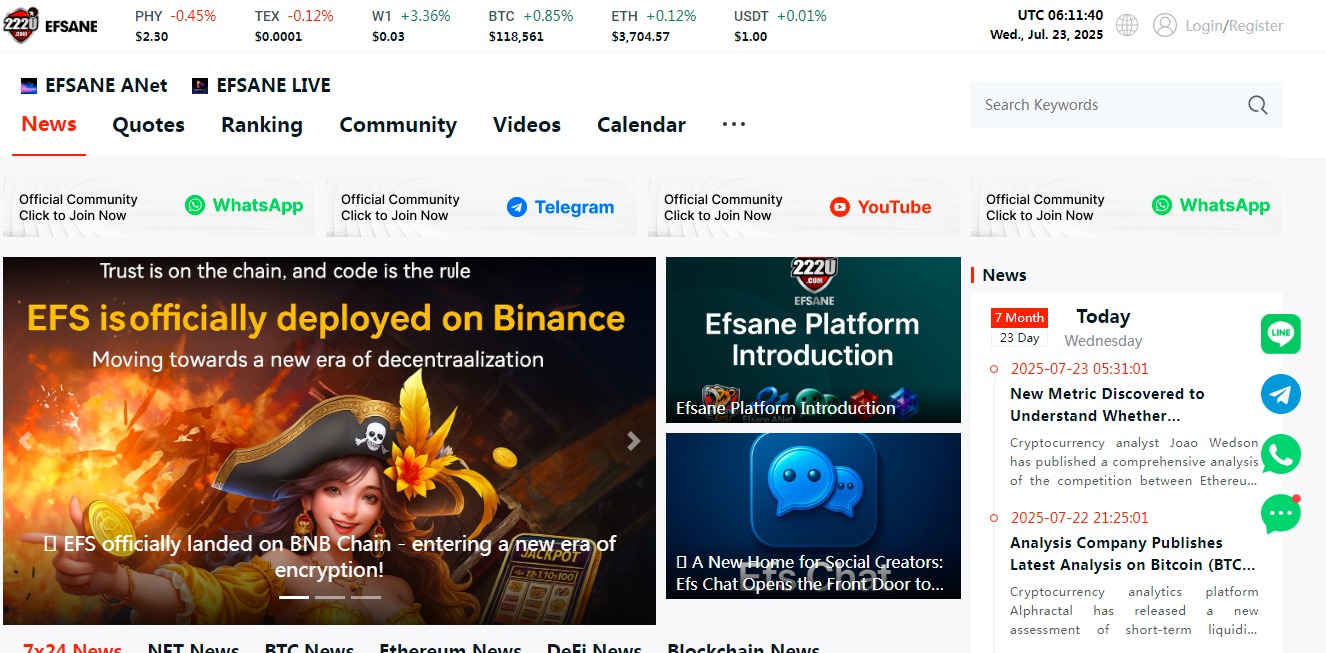This screenshot has height=653, width=1326.
Task: Open WhatsApp floating side icon
Action: tap(1281, 454)
